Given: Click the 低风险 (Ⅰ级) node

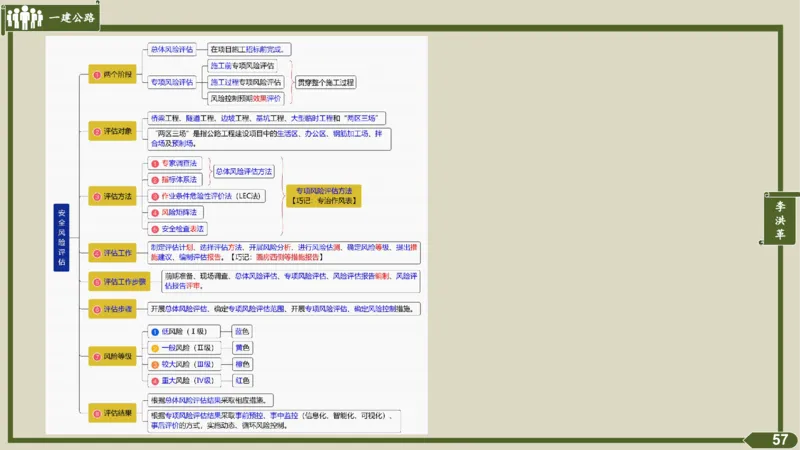Looking at the screenshot, I should pyautogui.click(x=184, y=332).
